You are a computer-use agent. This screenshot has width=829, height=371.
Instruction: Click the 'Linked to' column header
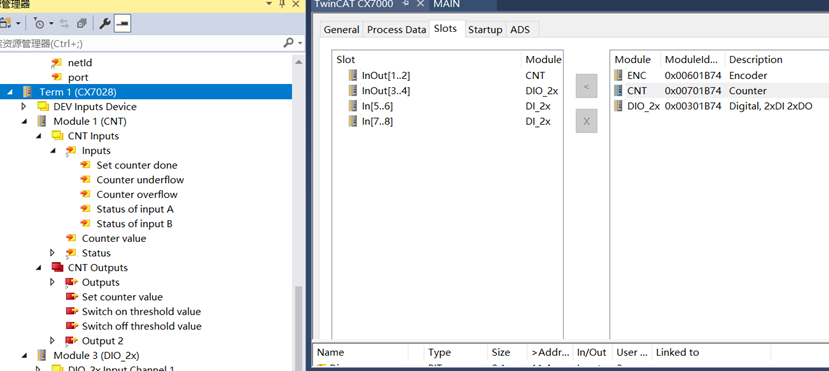pos(711,353)
